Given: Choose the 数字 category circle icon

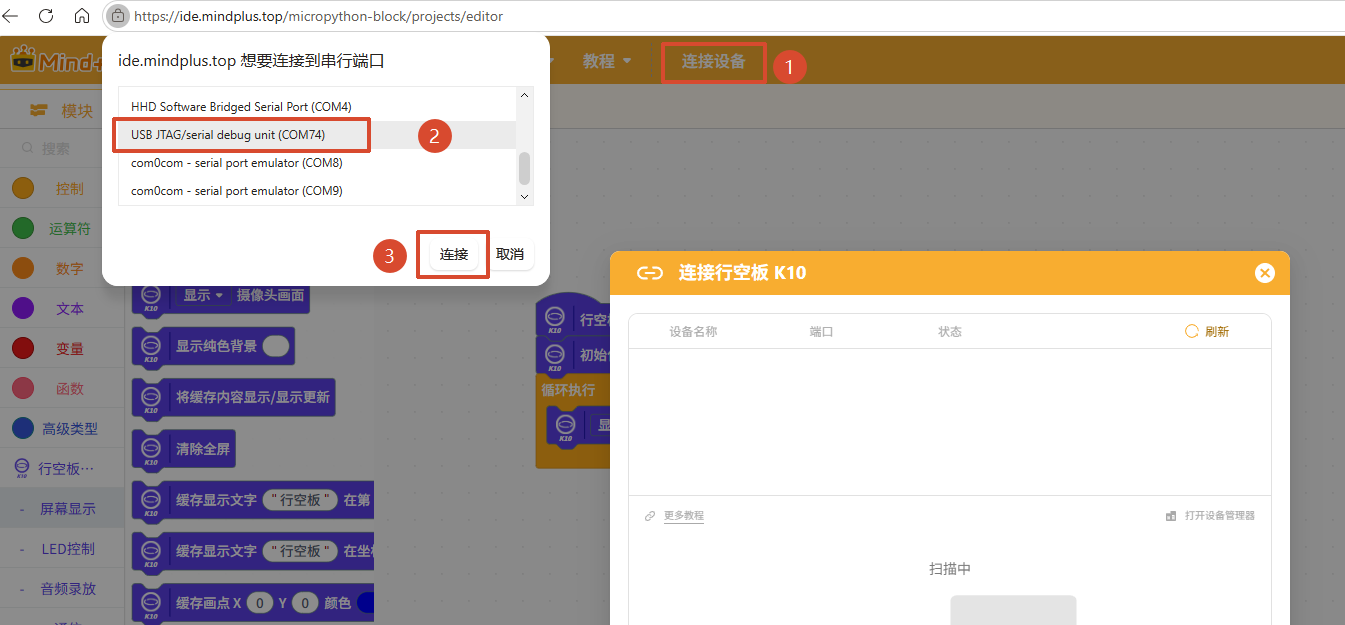Looking at the screenshot, I should point(23,268).
